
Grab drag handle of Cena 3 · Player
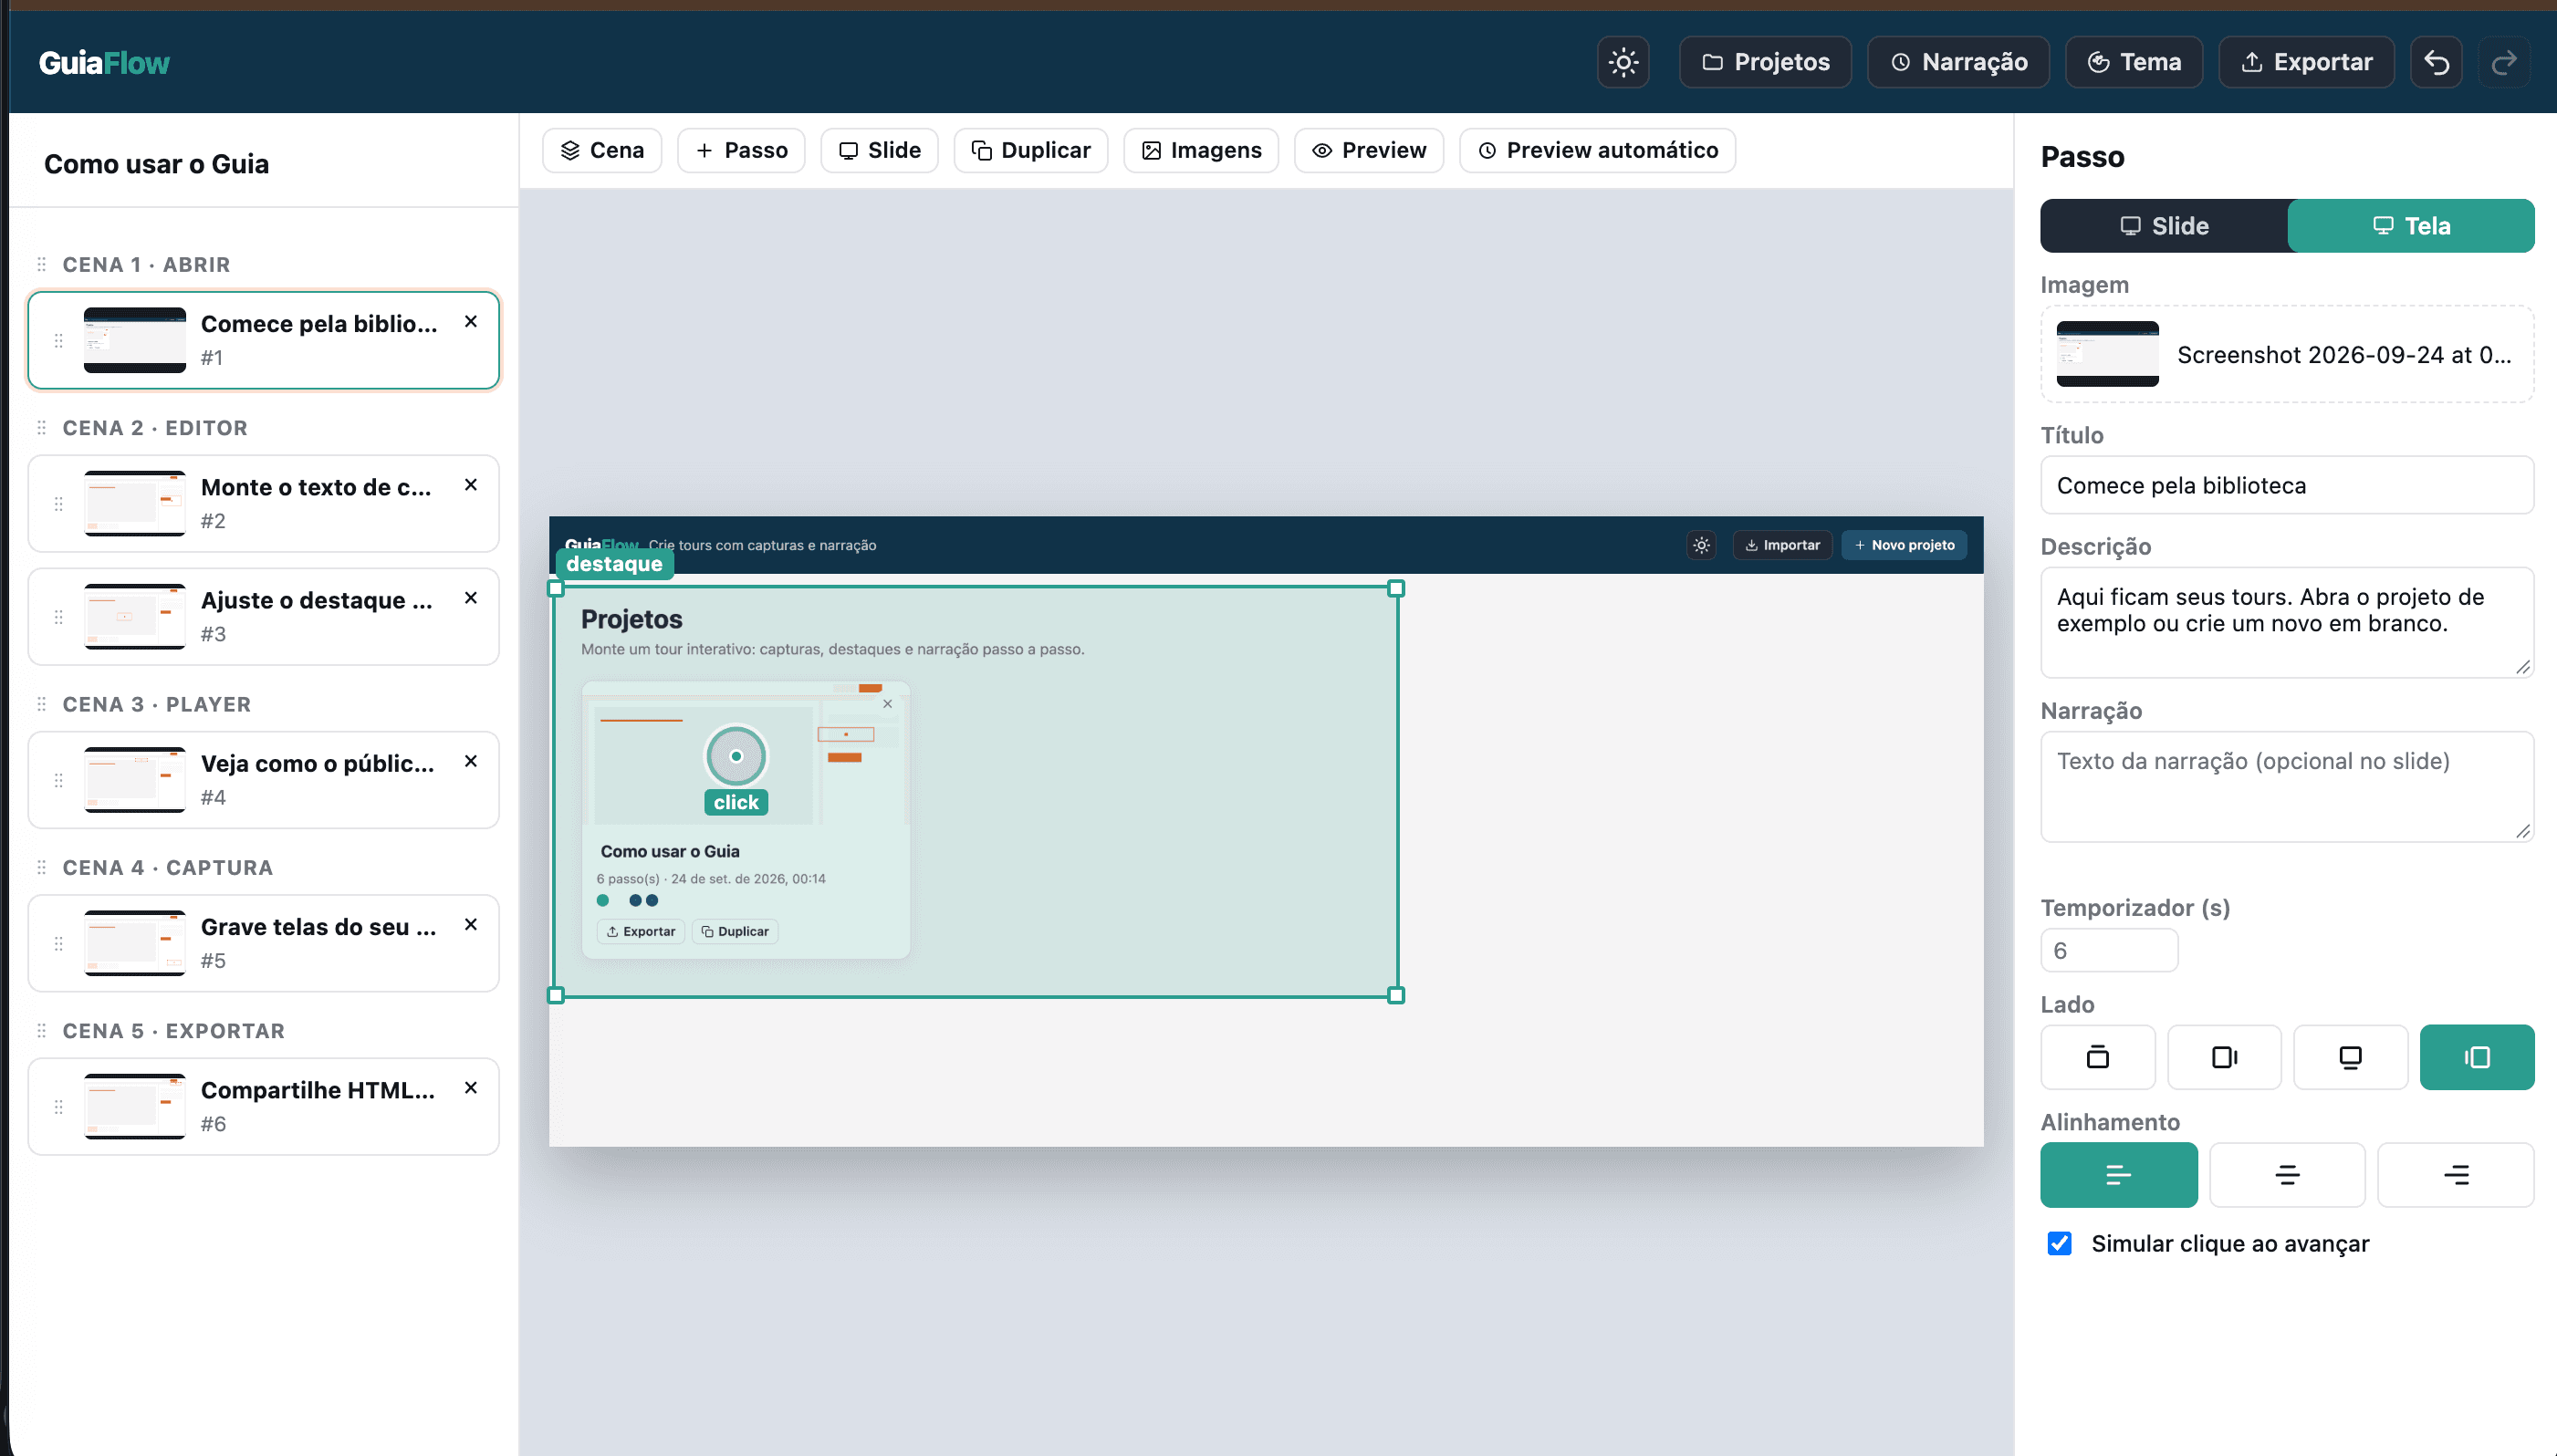click(x=41, y=704)
